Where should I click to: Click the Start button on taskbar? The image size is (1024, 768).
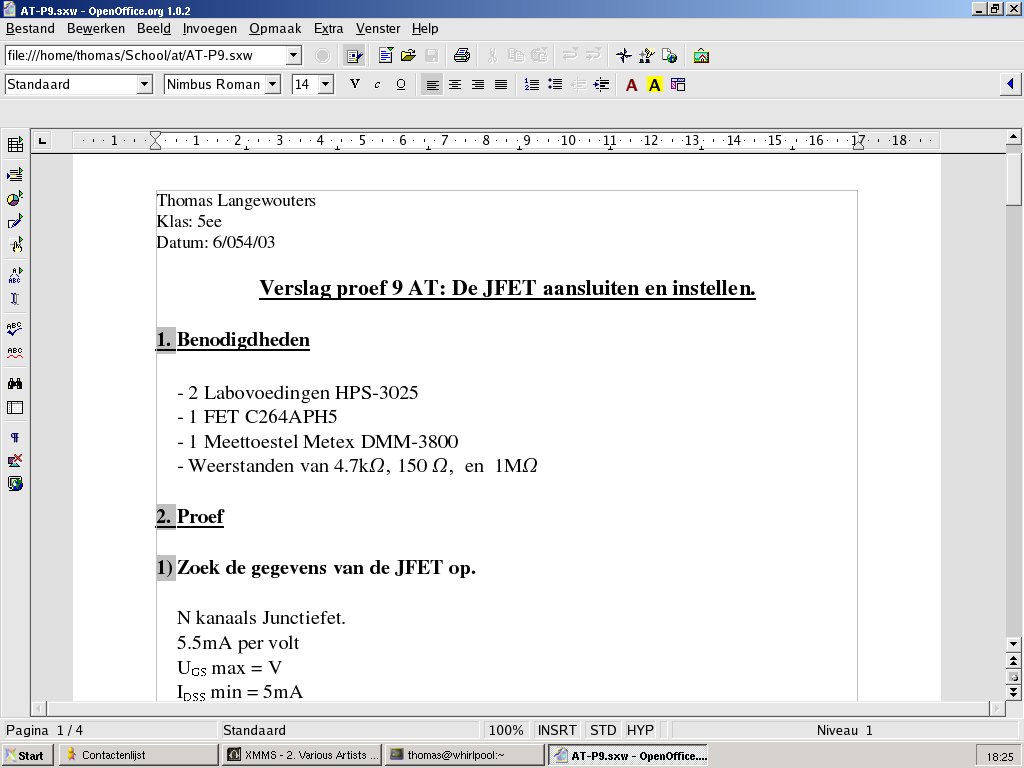point(27,756)
